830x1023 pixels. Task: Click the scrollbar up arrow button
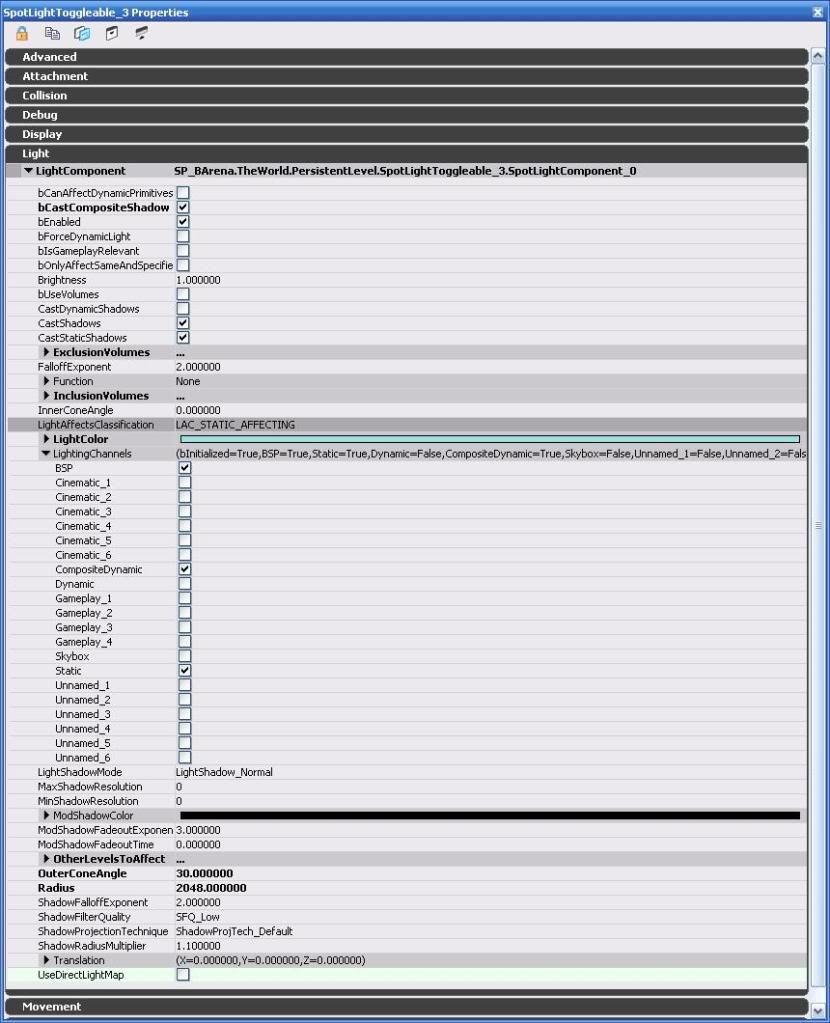[x=819, y=56]
